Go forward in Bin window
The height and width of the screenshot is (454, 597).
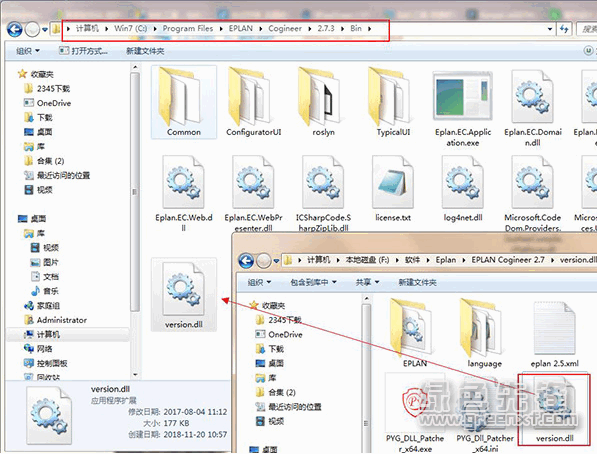pyautogui.click(x=32, y=29)
